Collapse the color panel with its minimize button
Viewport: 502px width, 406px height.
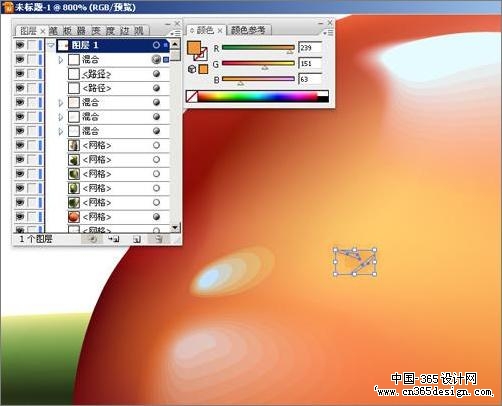click(320, 23)
